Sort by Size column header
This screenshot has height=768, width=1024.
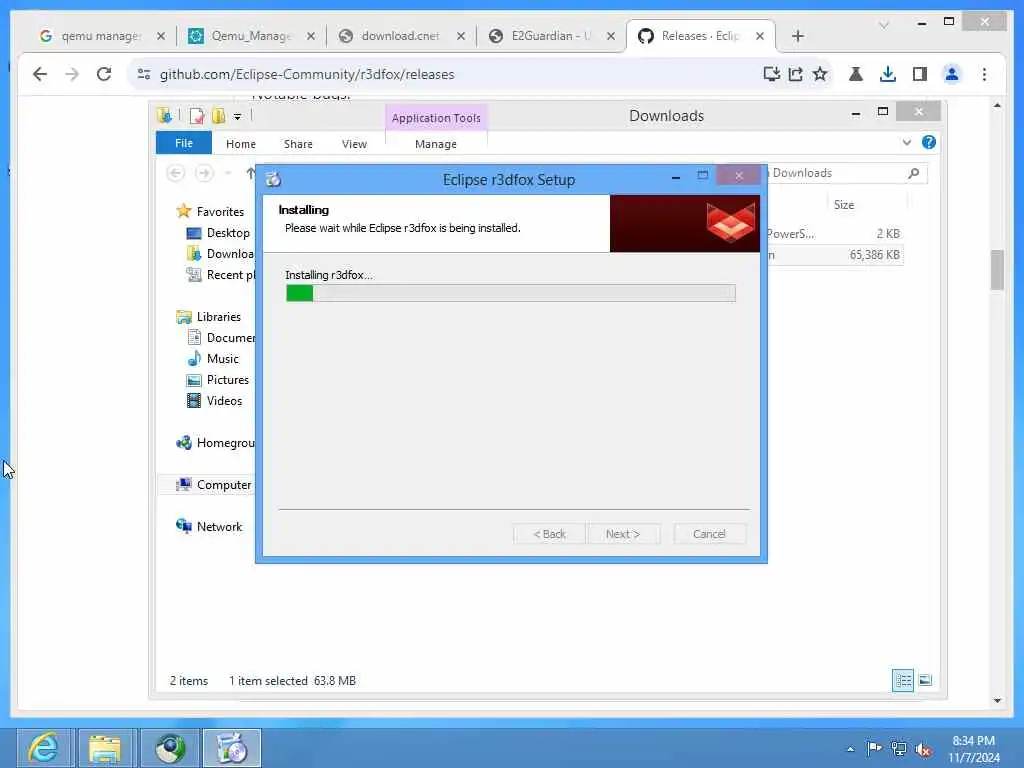coord(843,204)
